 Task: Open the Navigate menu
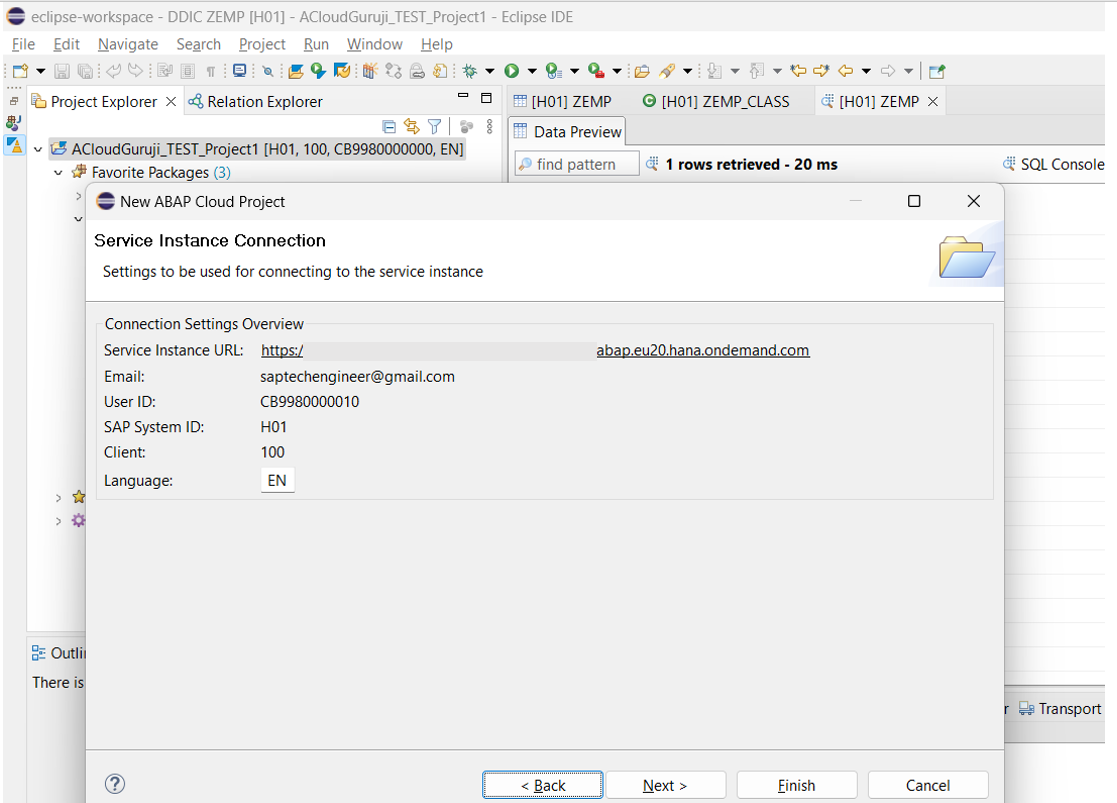pos(128,44)
